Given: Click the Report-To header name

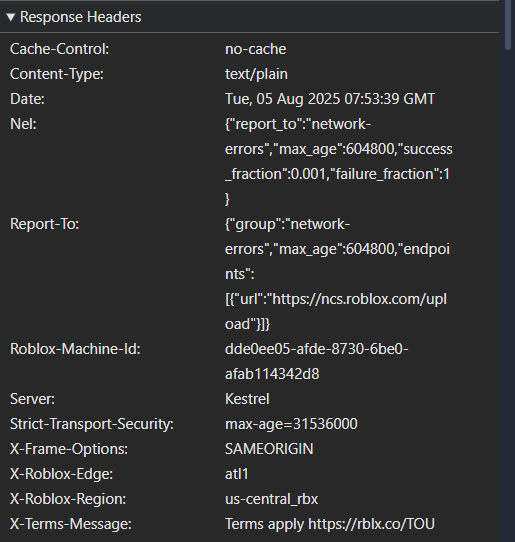Looking at the screenshot, I should tap(45, 224).
